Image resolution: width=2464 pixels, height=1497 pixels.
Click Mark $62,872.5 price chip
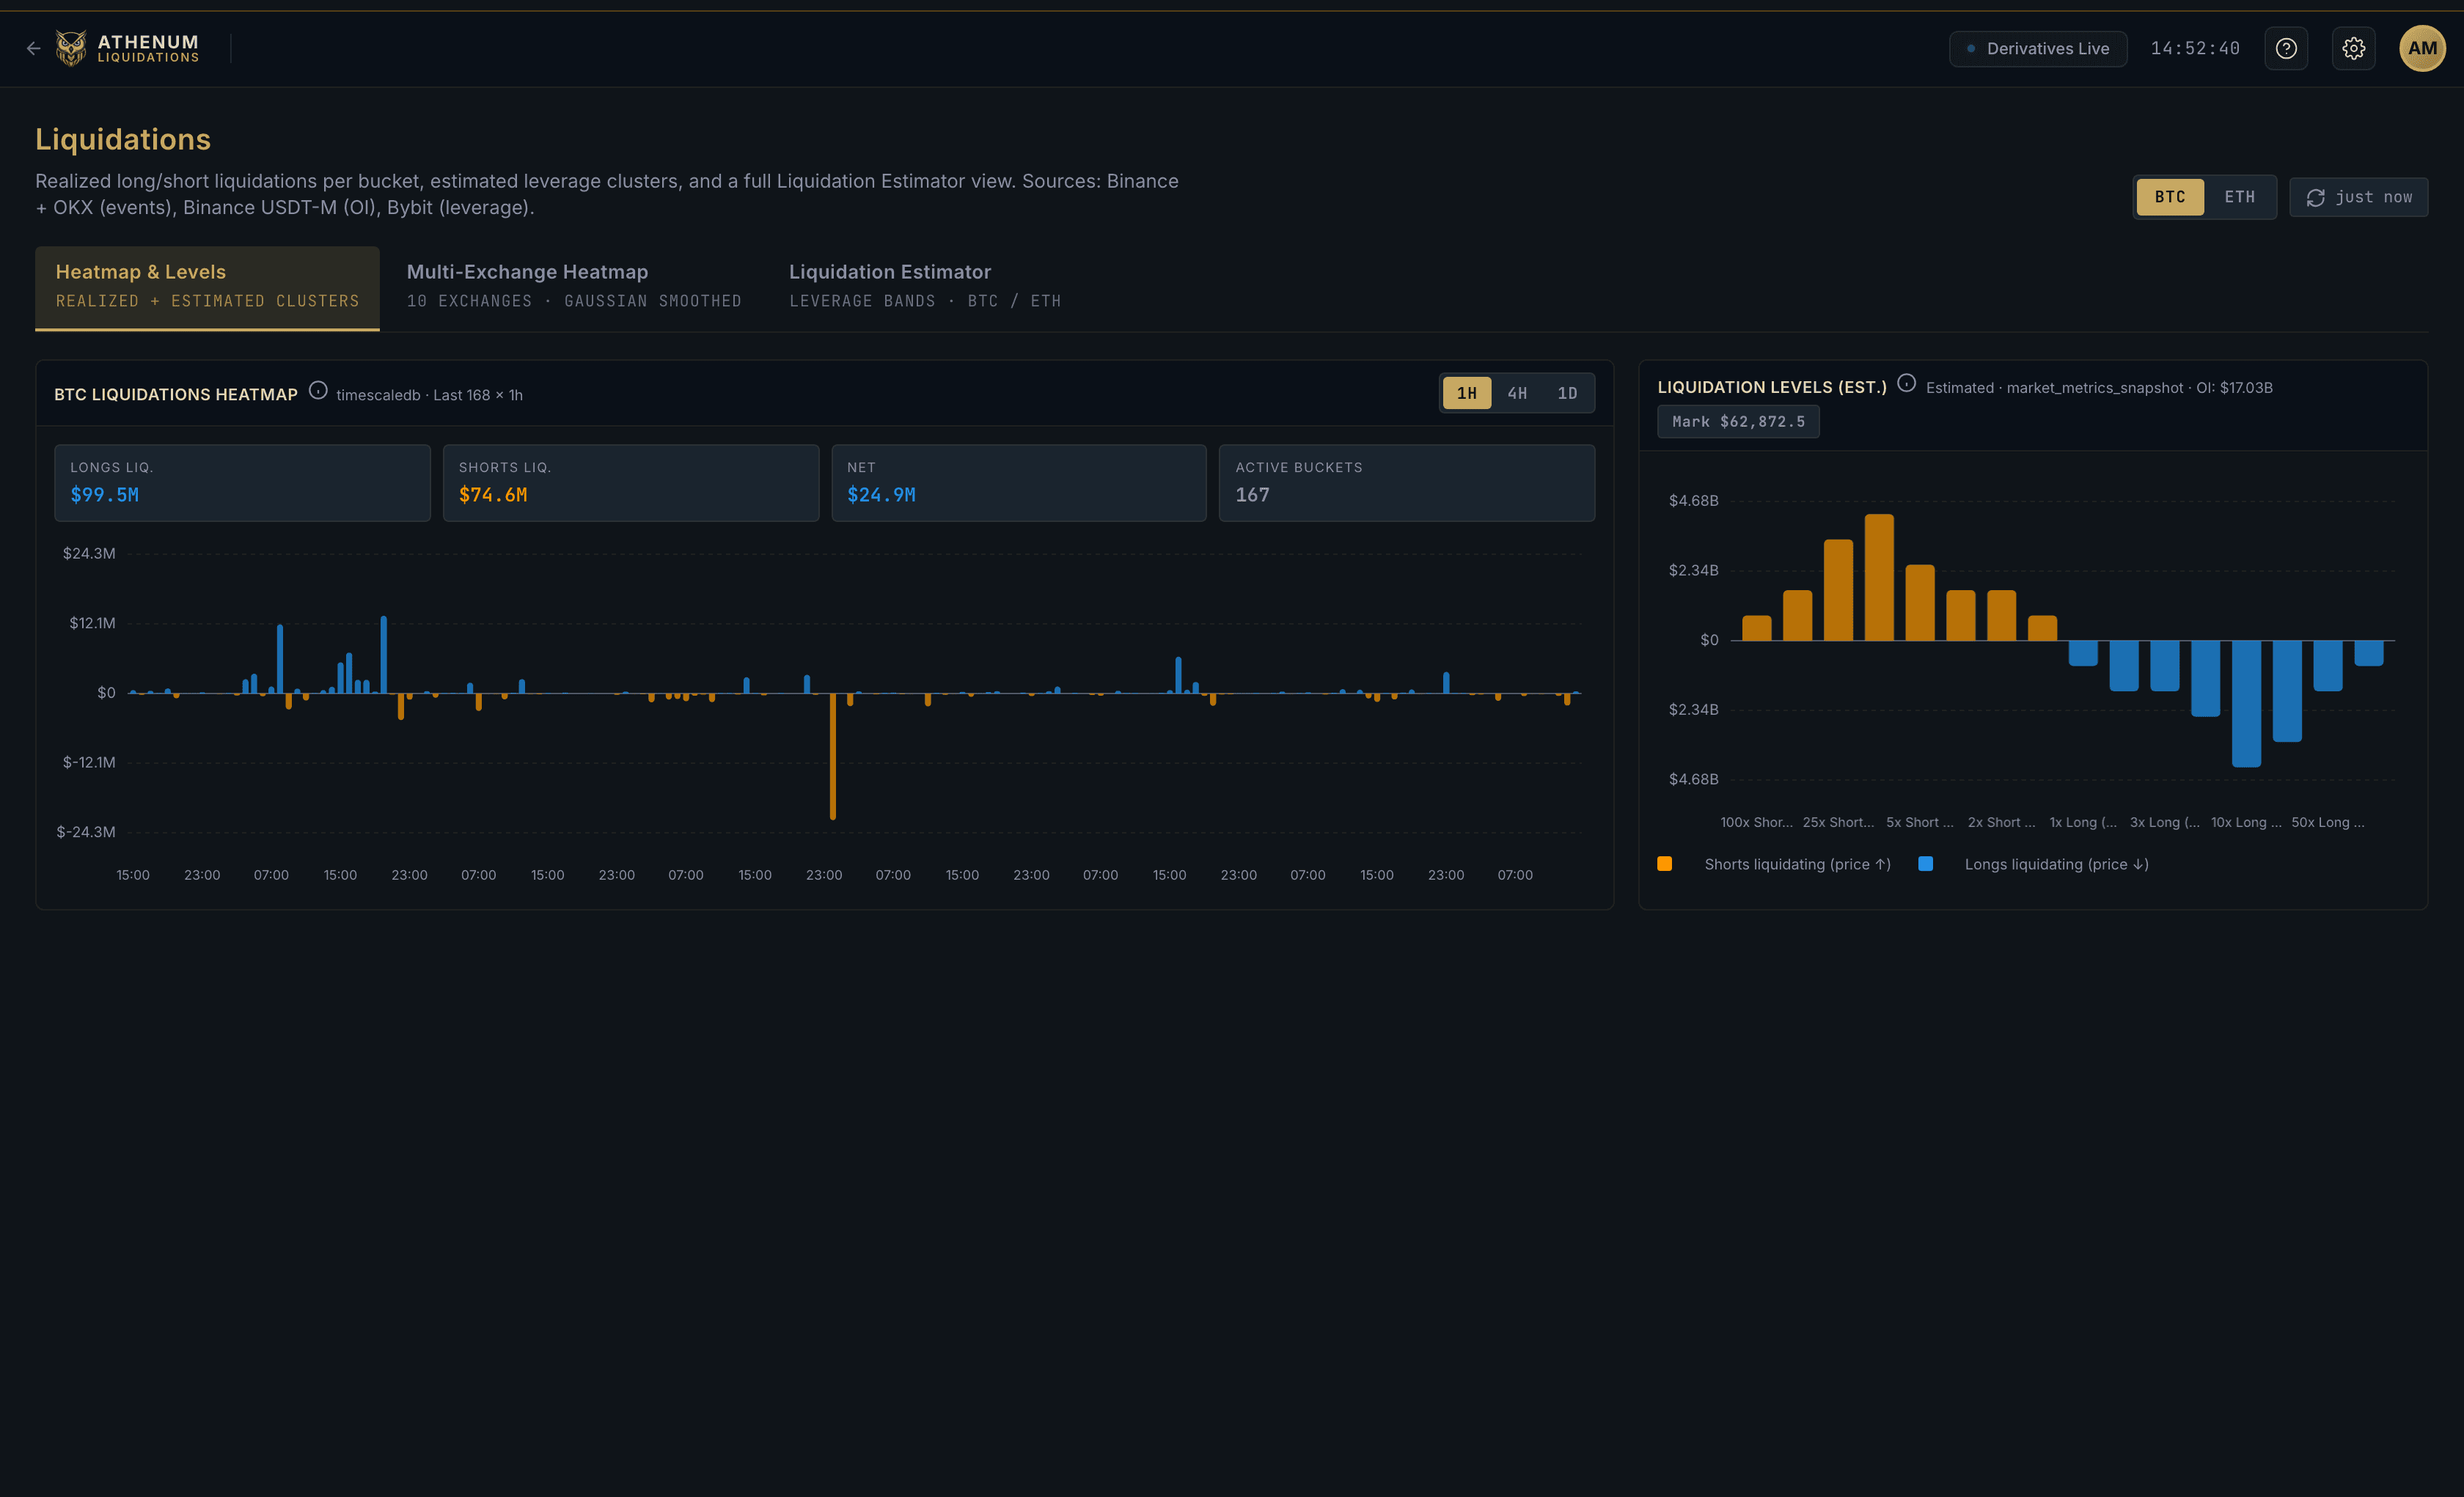1738,422
